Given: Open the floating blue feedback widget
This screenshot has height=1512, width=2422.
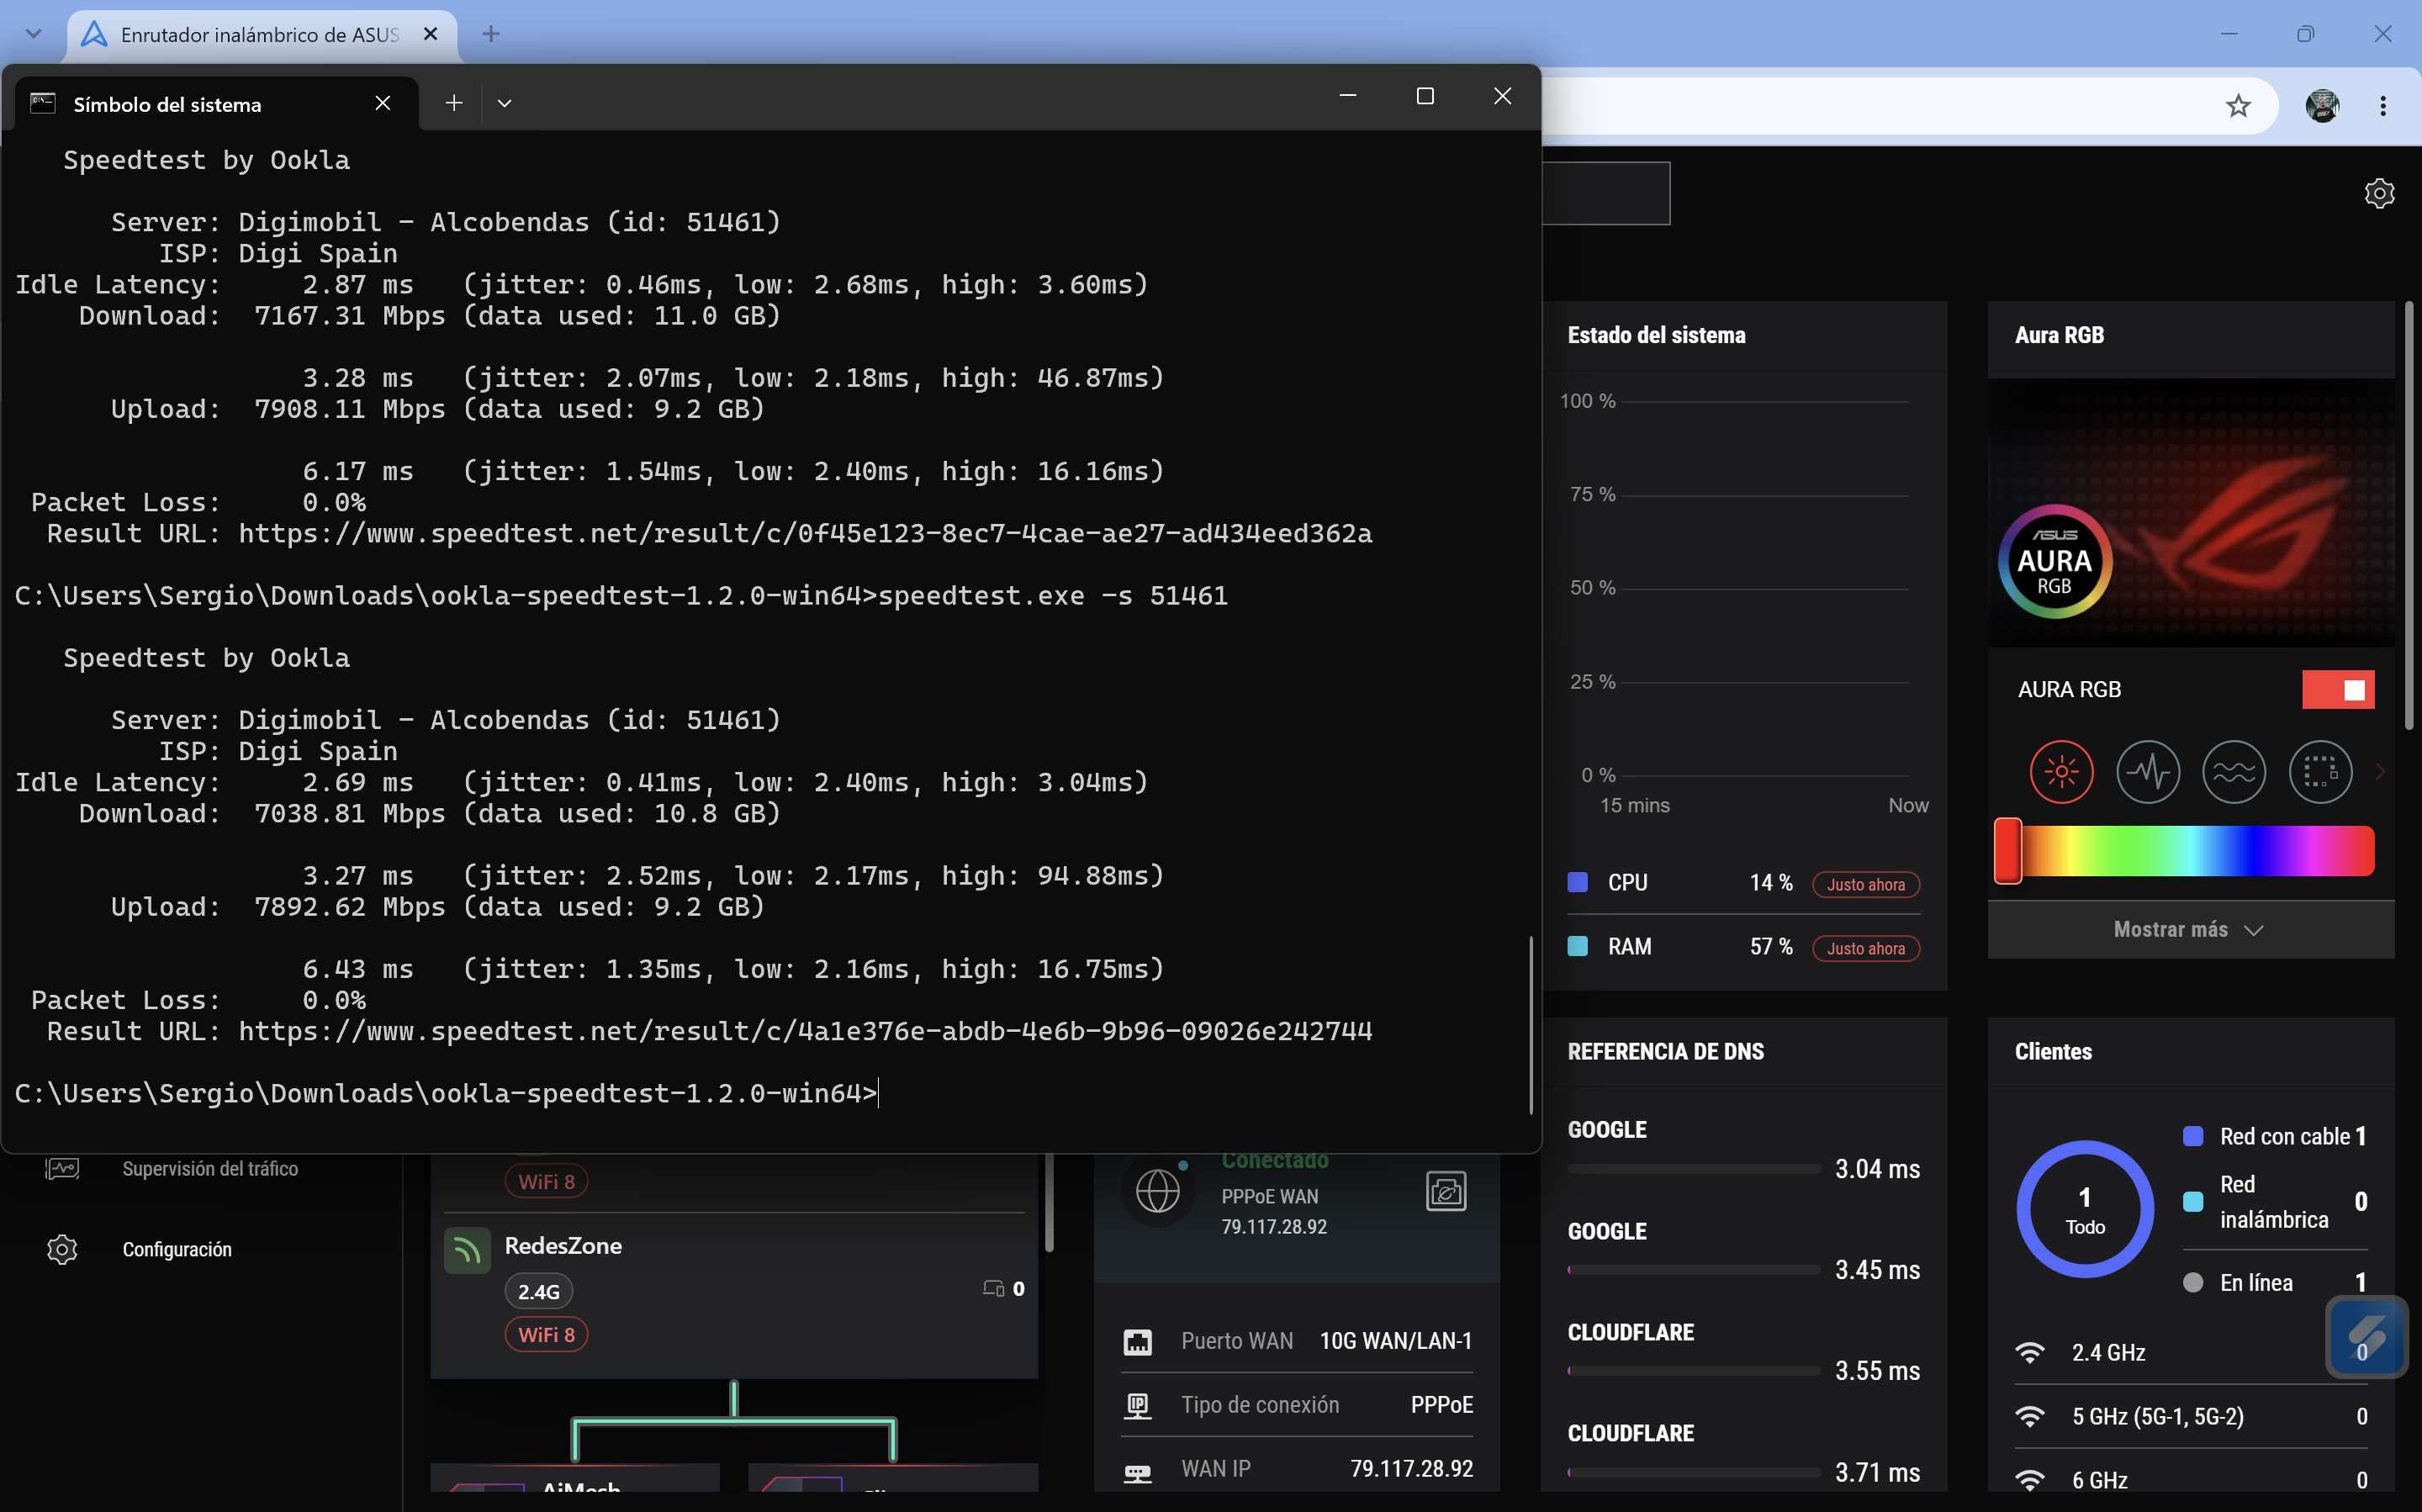Looking at the screenshot, I should [2366, 1337].
